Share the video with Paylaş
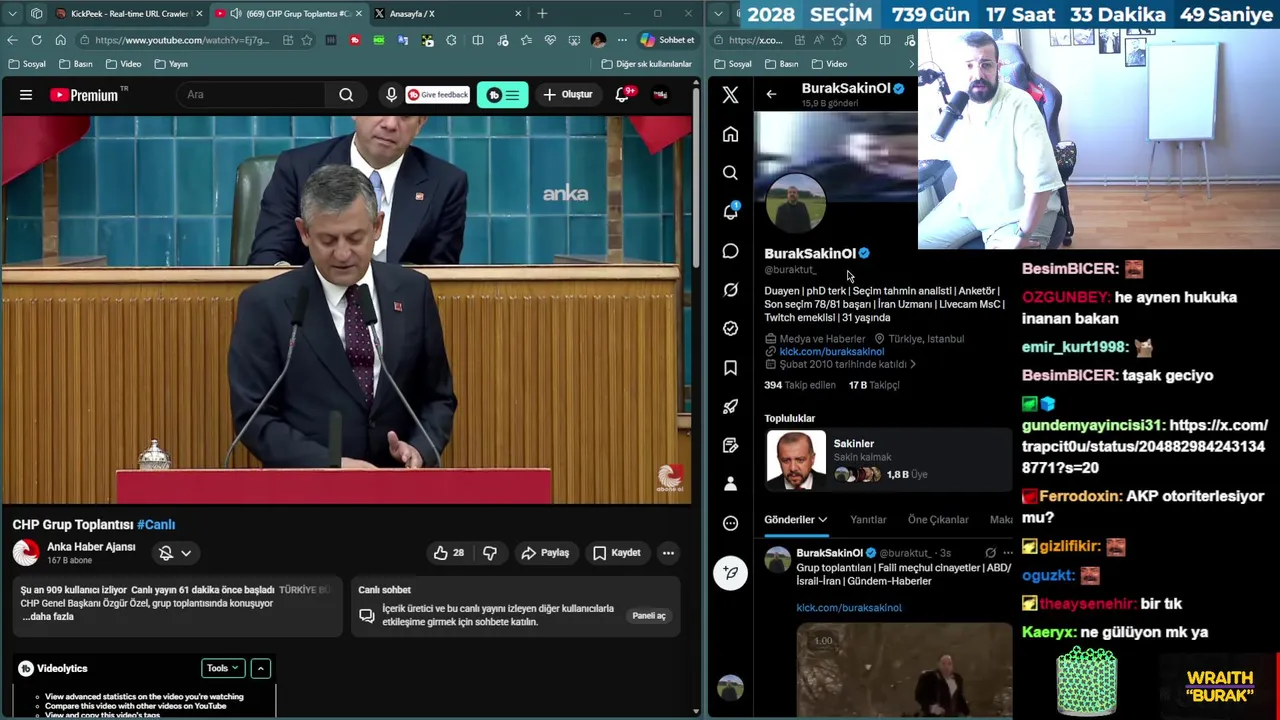Screen dimensions: 1280x720 pos(546,553)
